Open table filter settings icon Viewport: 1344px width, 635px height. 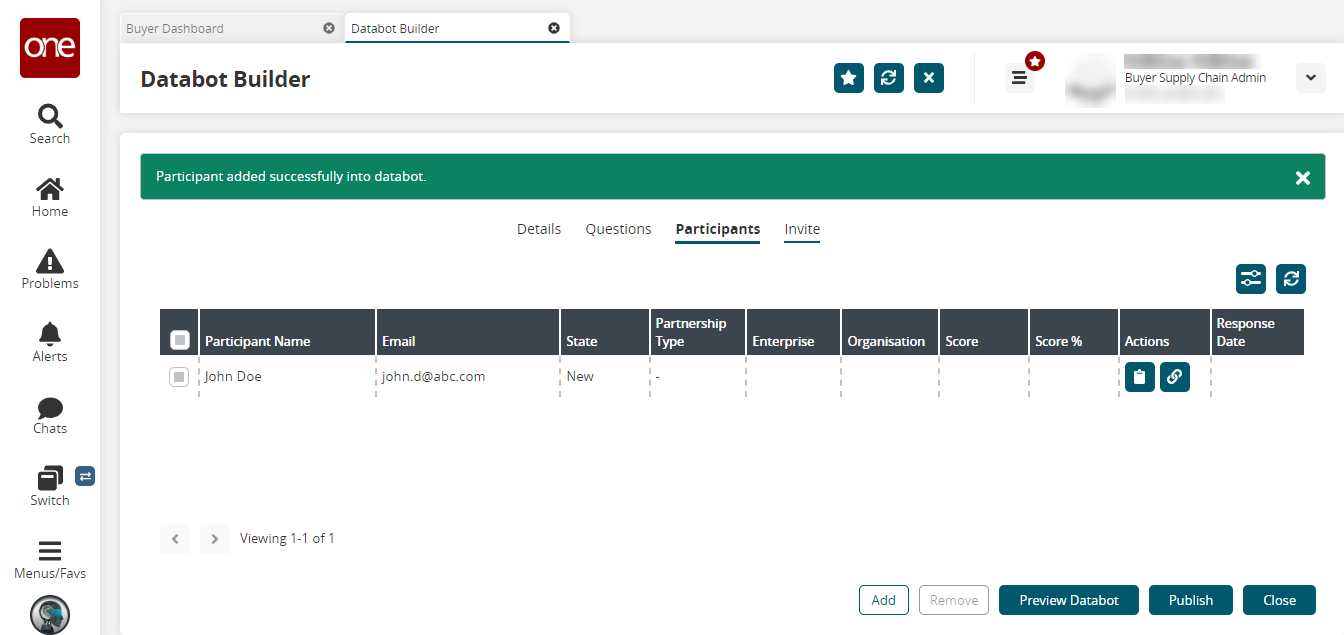click(x=1251, y=279)
